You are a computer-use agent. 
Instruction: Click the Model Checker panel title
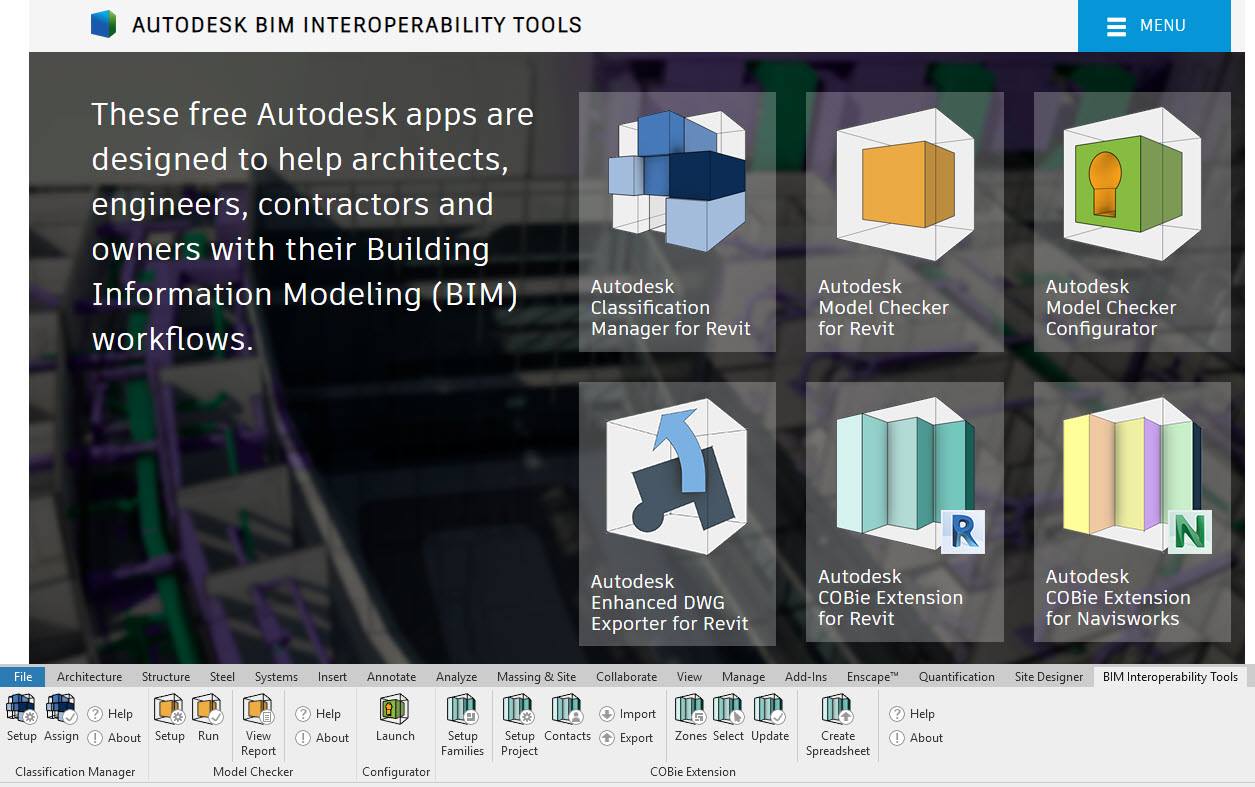(253, 772)
